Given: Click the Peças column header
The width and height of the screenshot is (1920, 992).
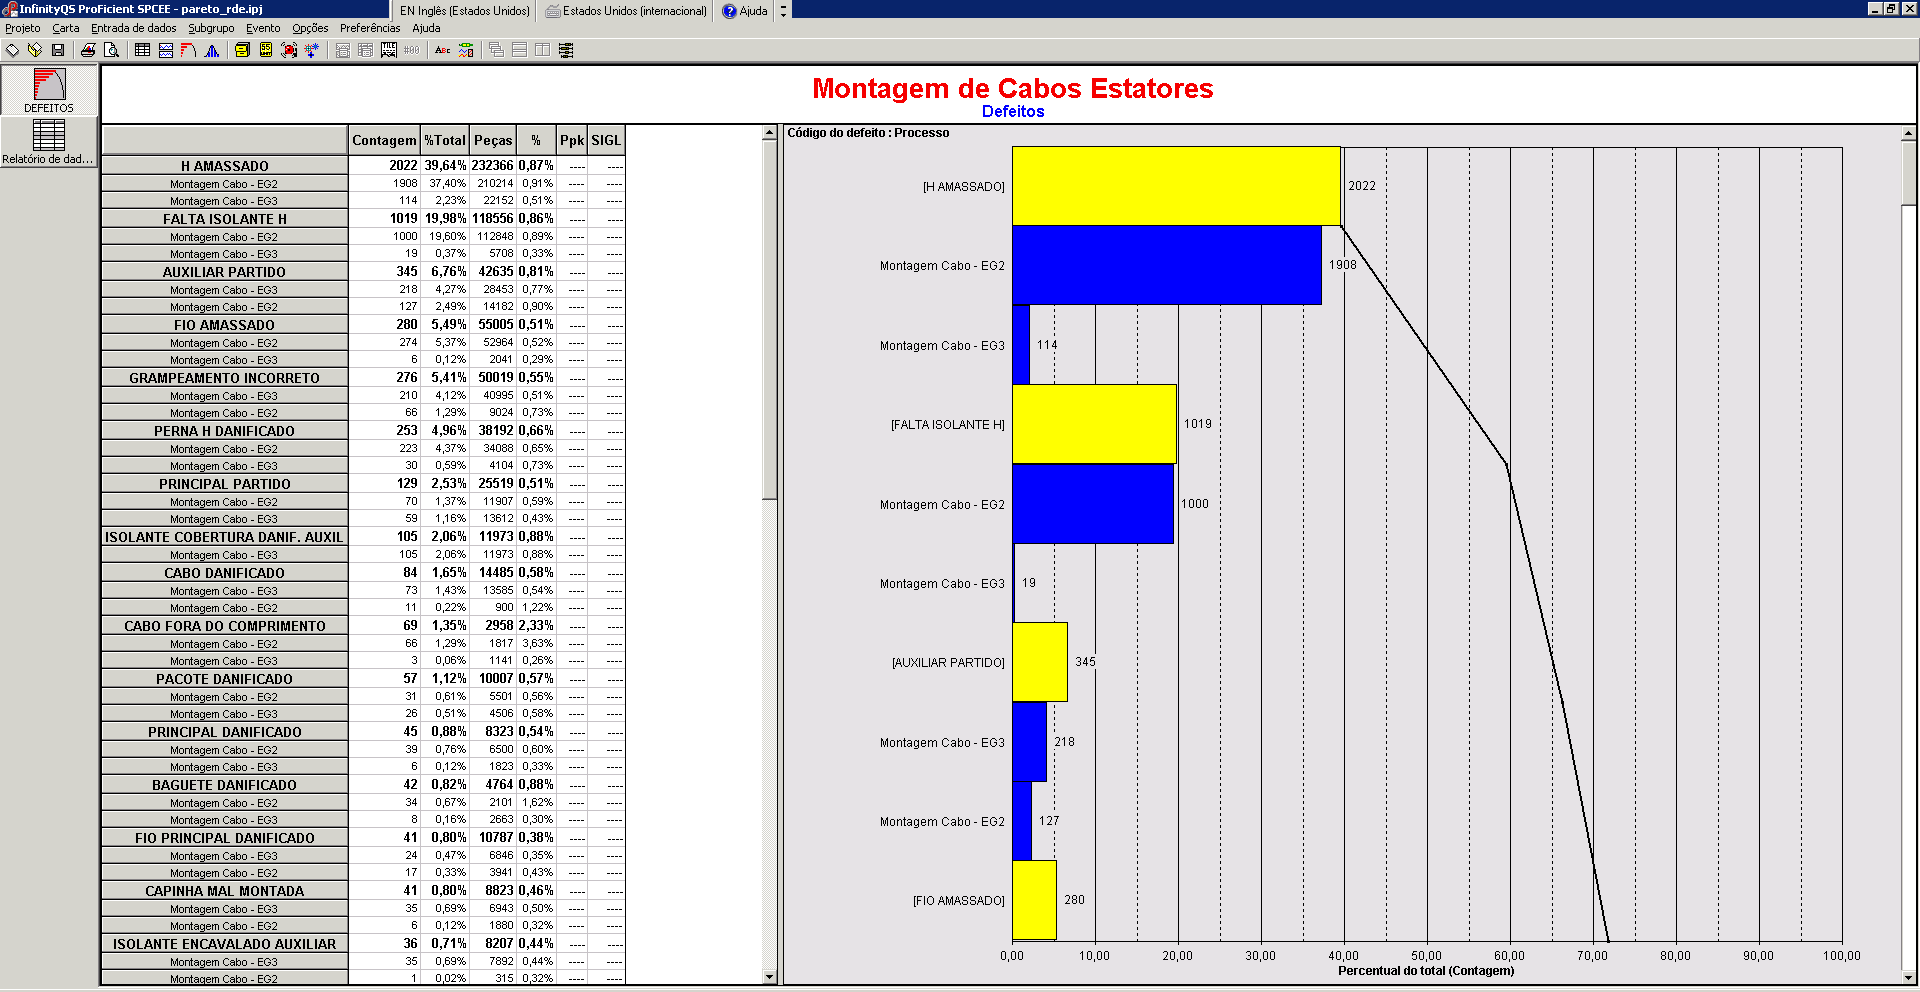Looking at the screenshot, I should (493, 141).
